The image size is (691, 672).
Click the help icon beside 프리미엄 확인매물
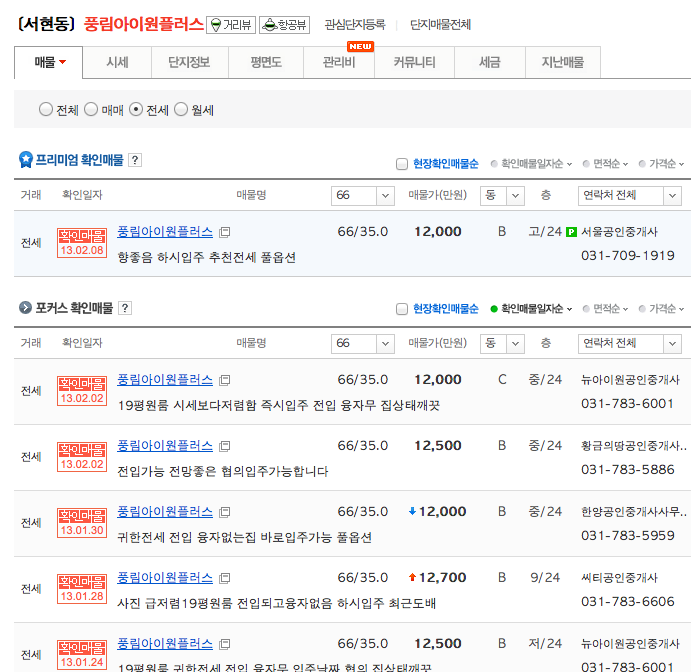click(135, 160)
